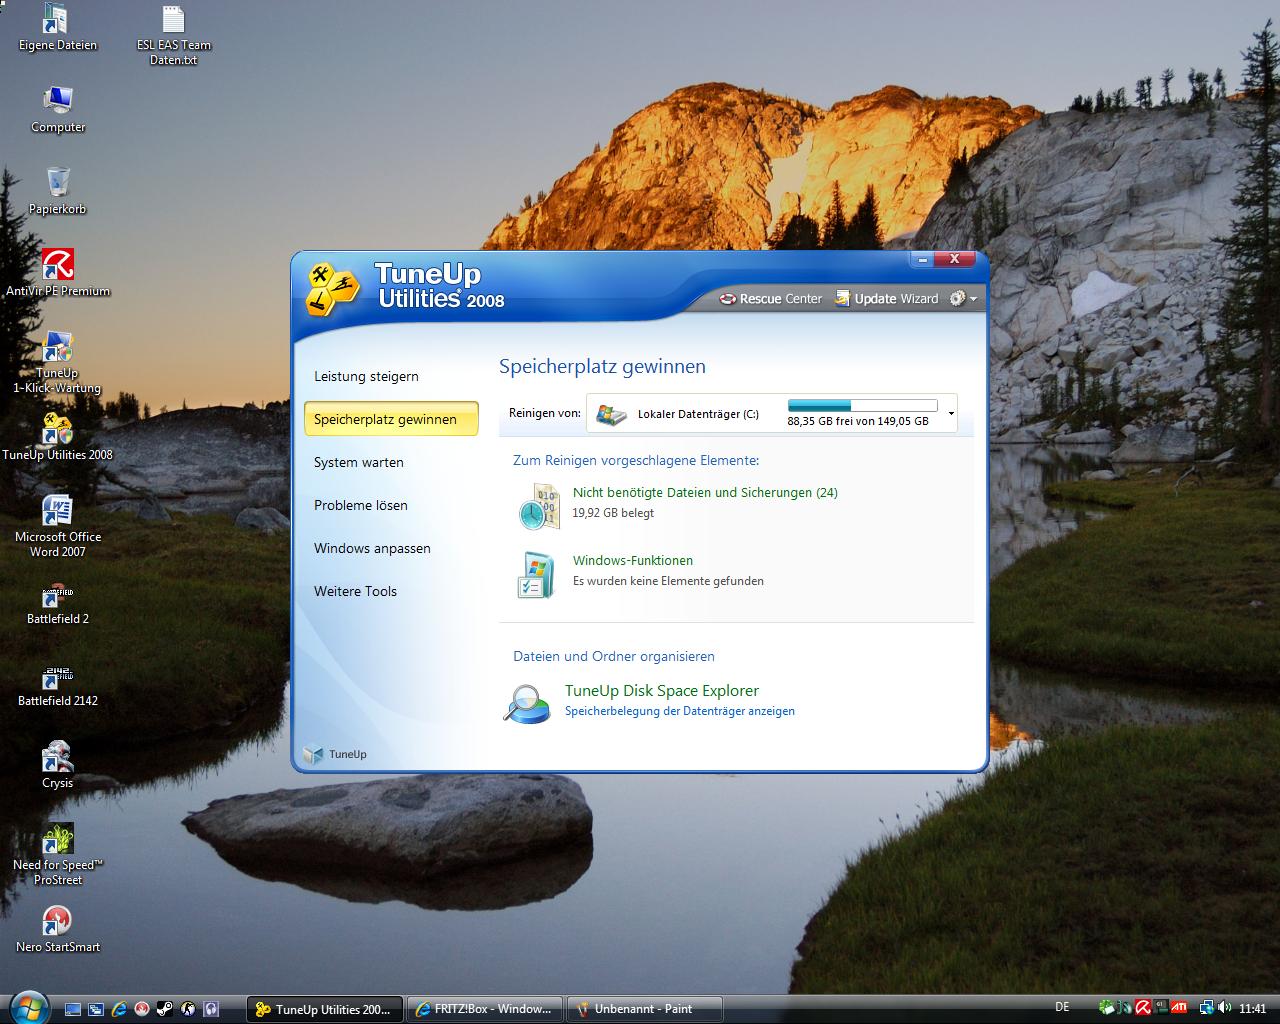Switch to Unbenannt - Paint taskbar button
This screenshot has width=1280, height=1024.
click(x=645, y=1009)
